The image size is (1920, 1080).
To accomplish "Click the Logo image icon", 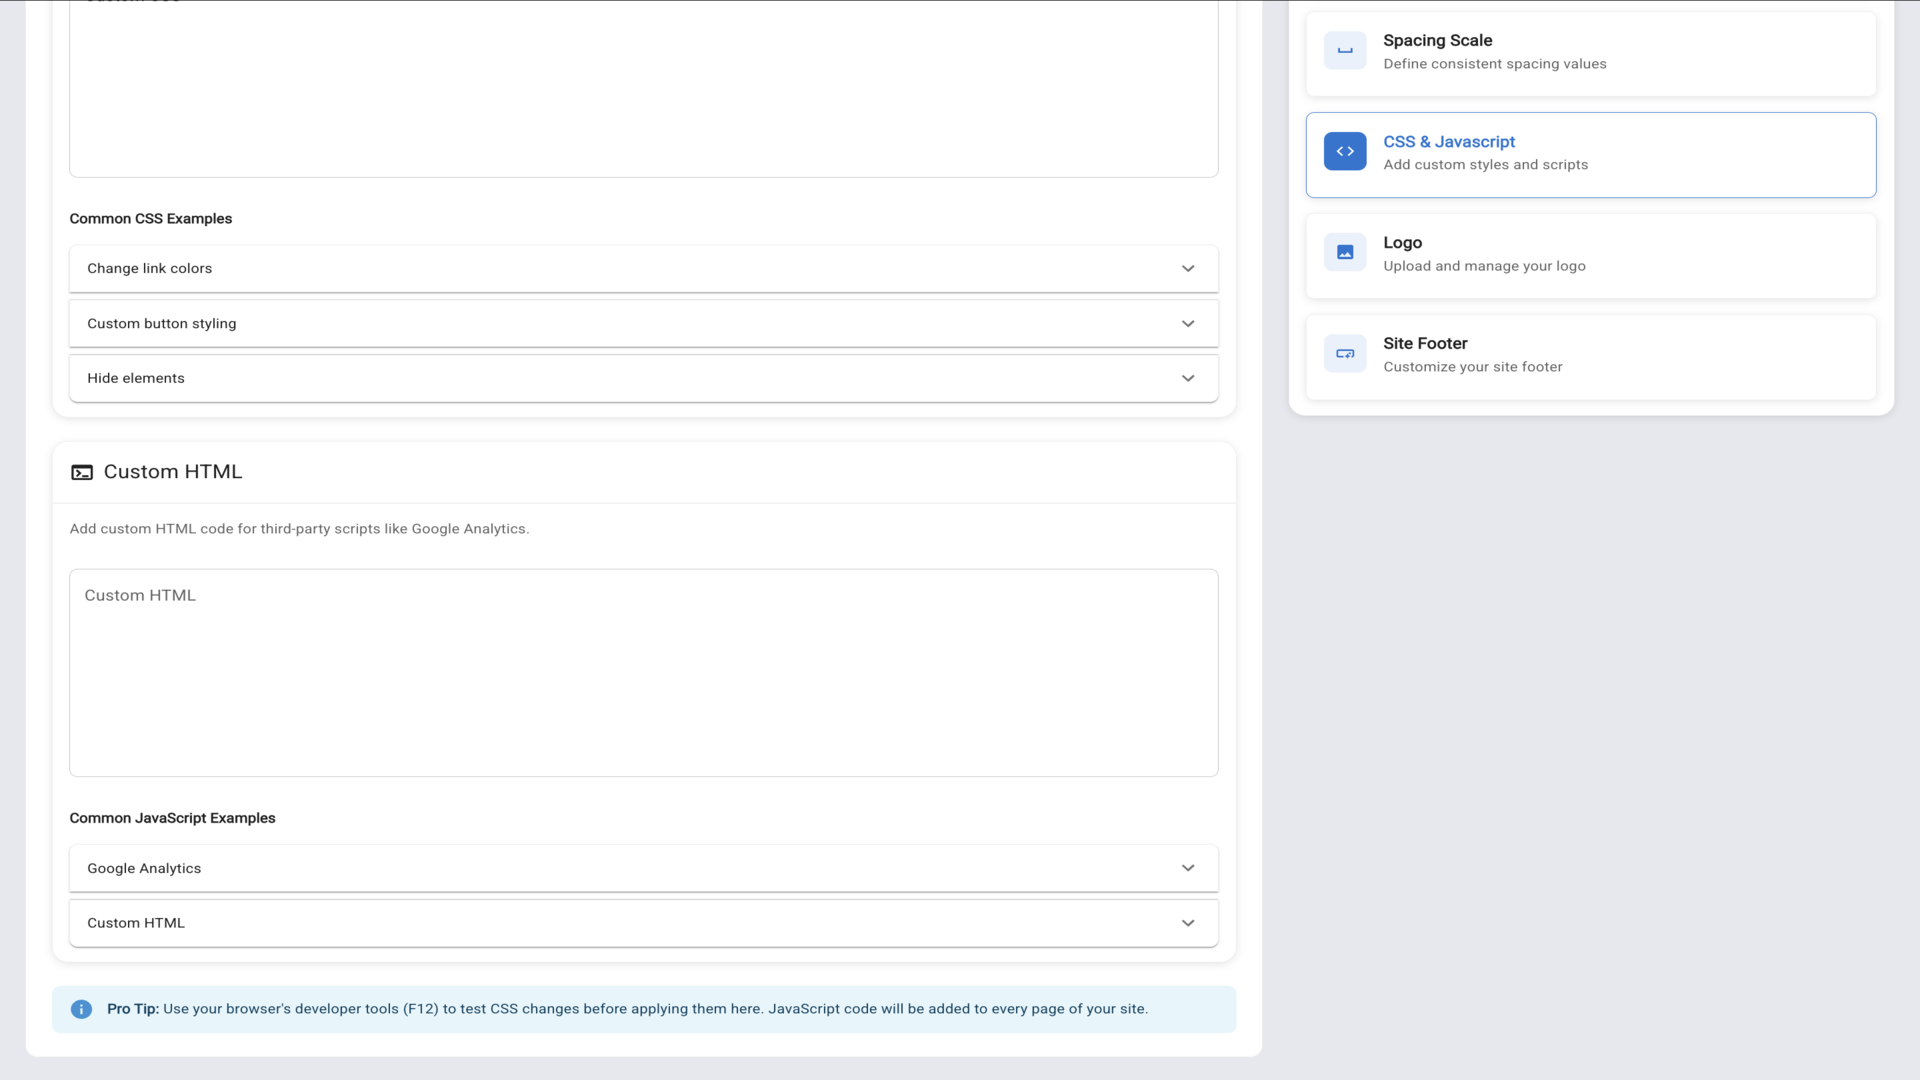I will click(x=1345, y=253).
